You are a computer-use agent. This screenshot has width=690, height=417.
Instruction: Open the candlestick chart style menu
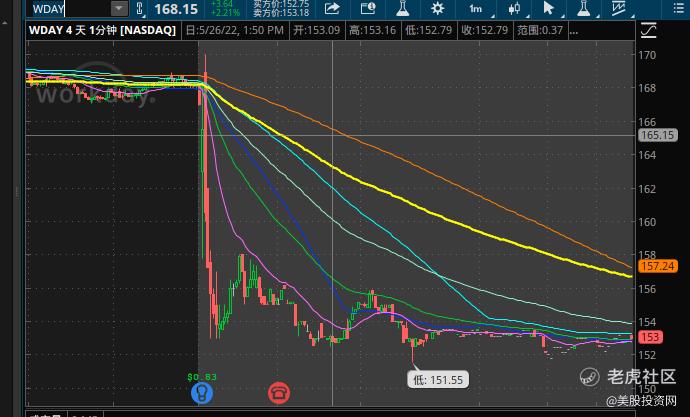pos(514,8)
